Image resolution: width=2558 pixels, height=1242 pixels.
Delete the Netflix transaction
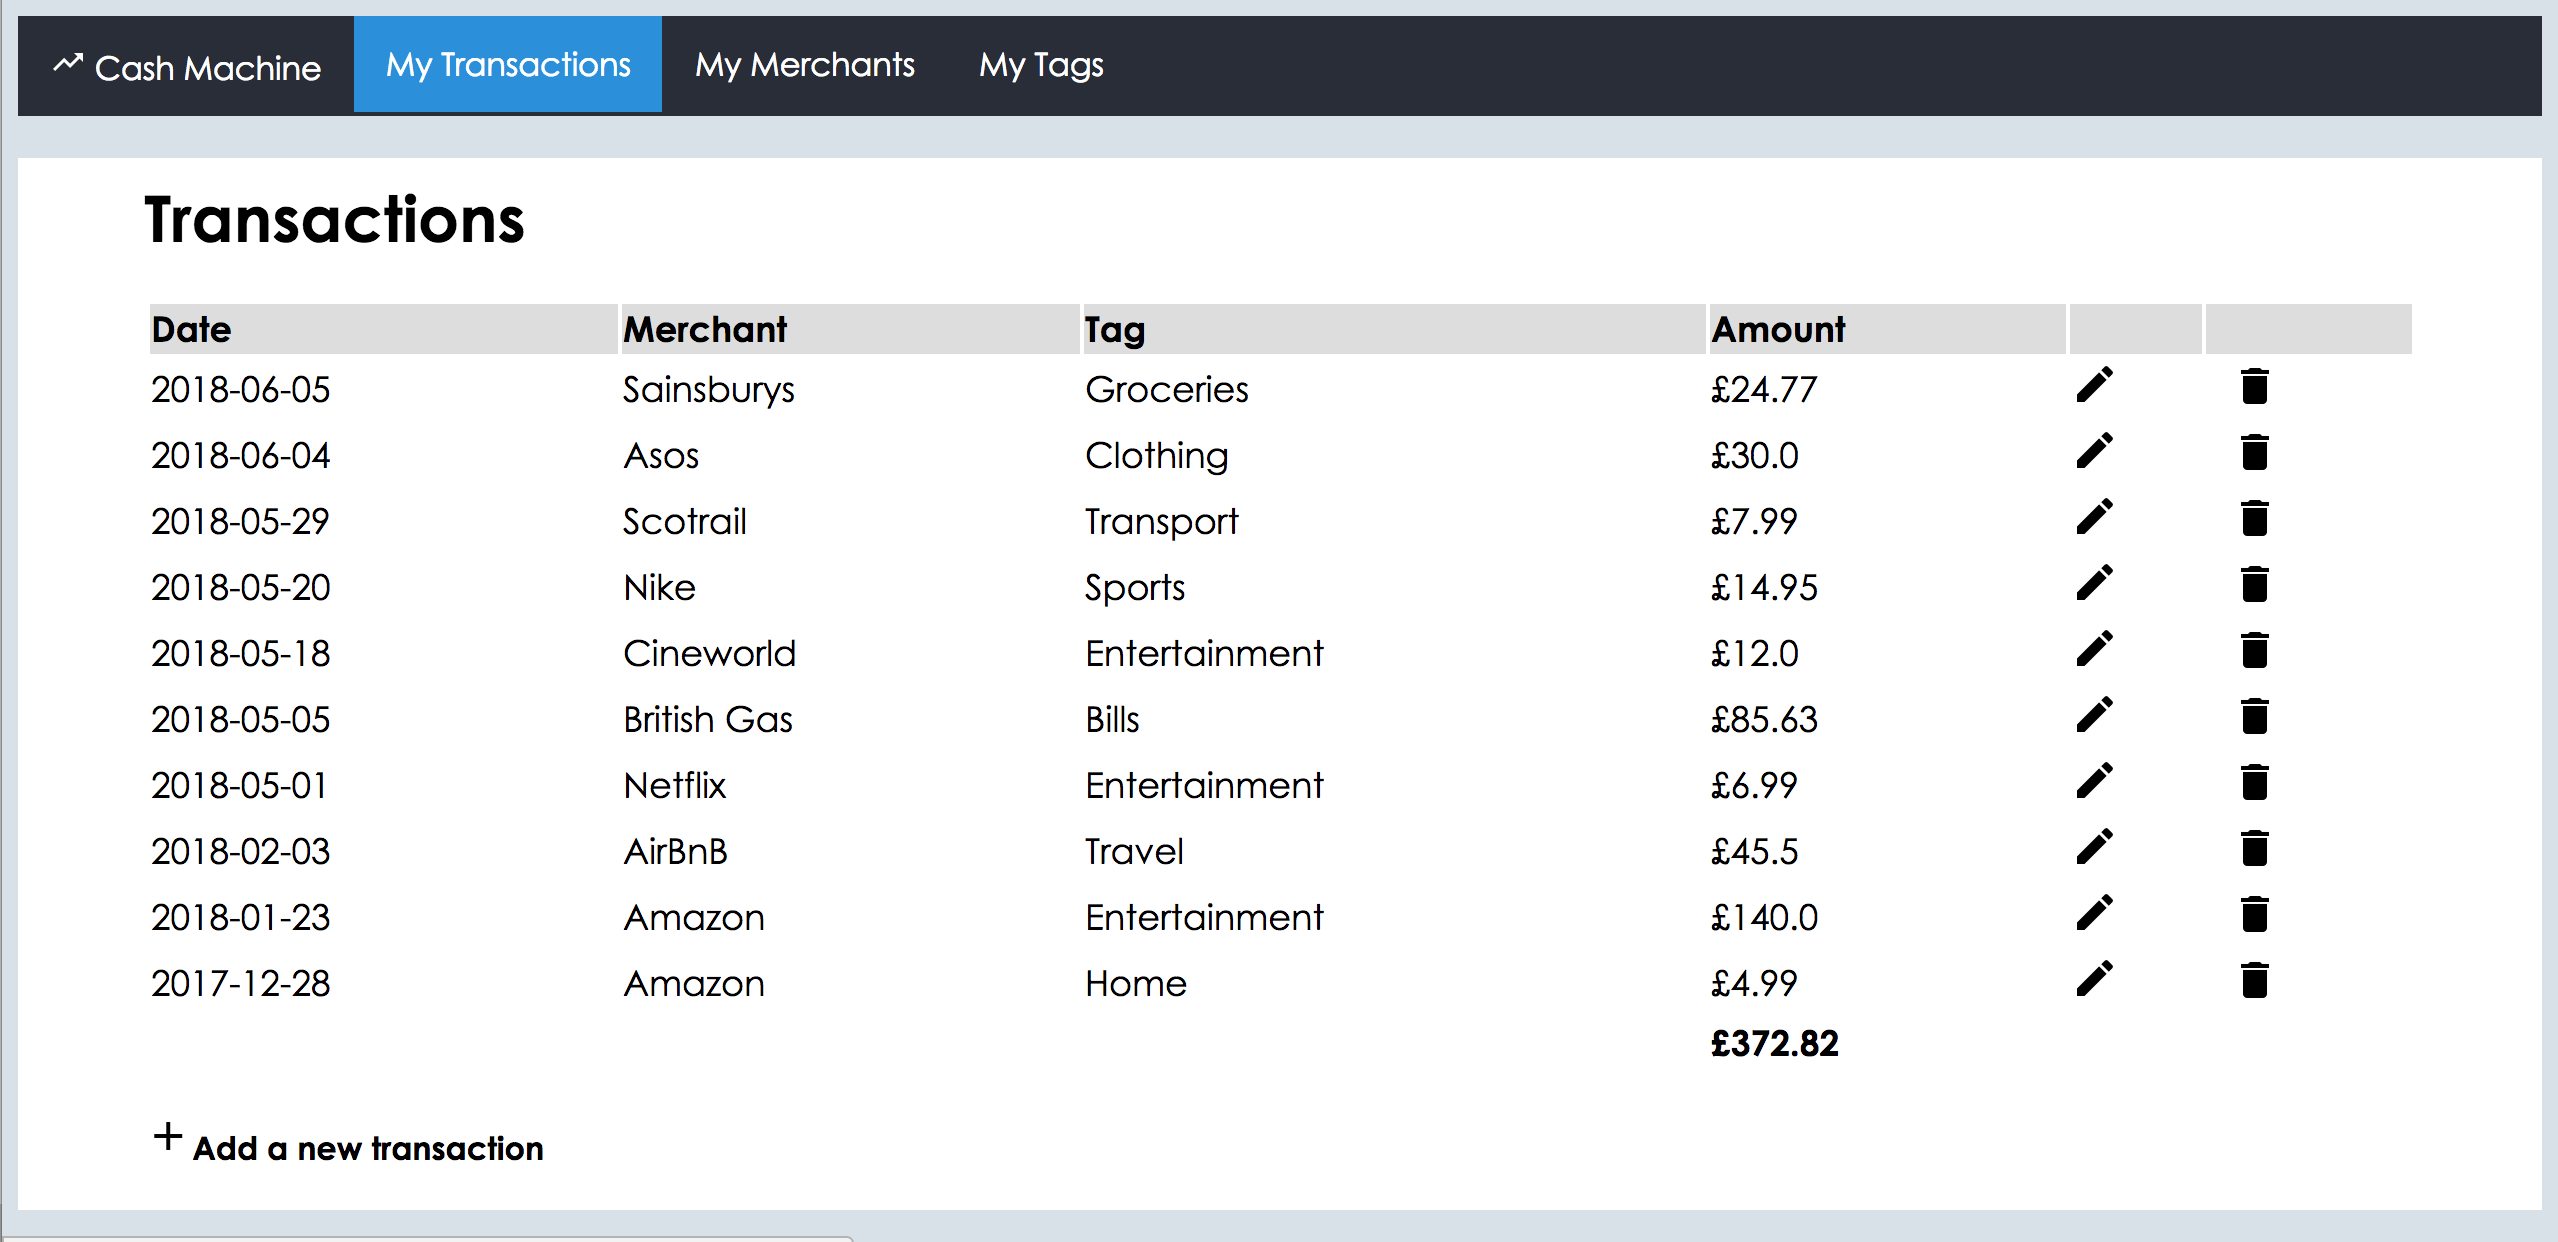[2254, 782]
